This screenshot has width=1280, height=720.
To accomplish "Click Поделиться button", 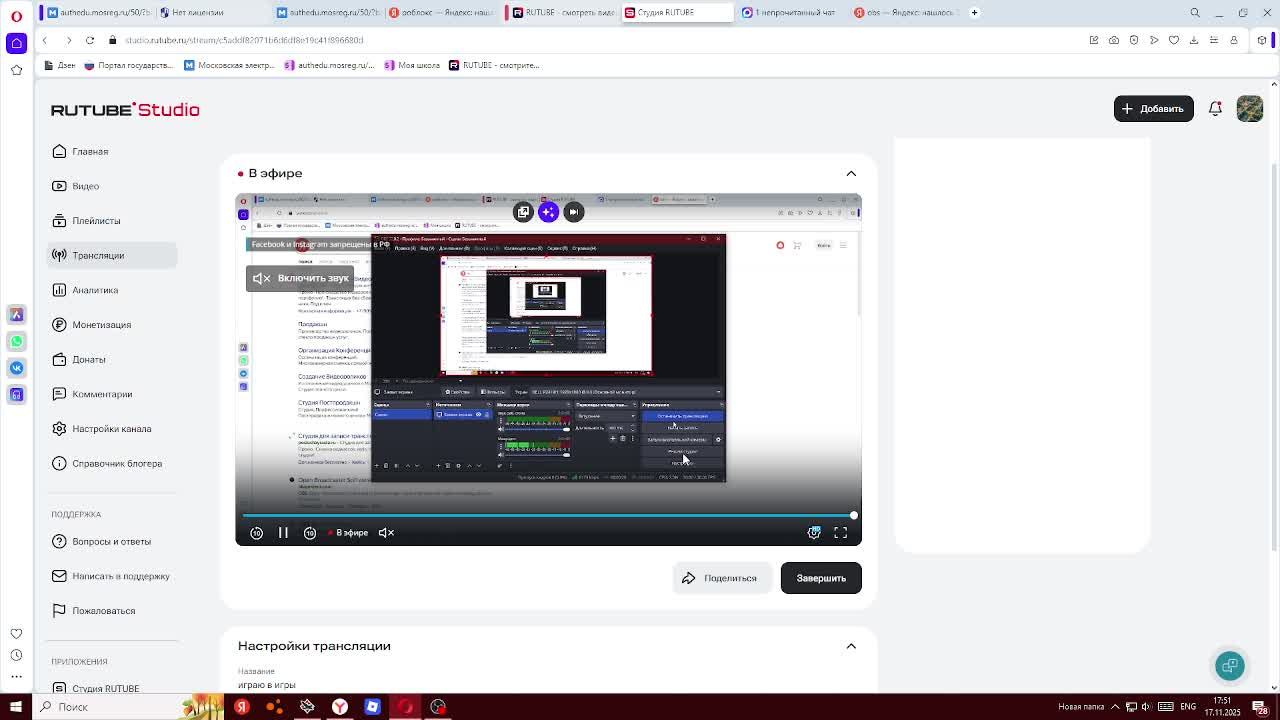I will click(x=720, y=578).
